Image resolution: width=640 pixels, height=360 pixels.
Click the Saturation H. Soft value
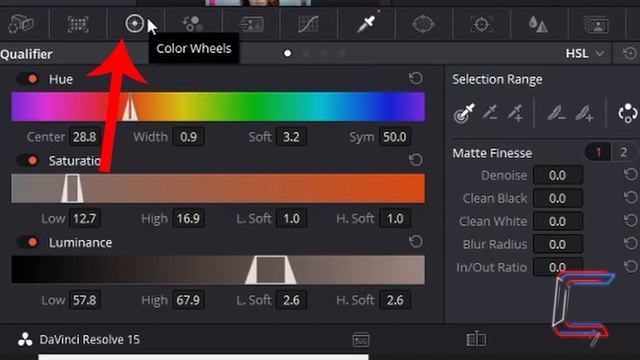395,218
